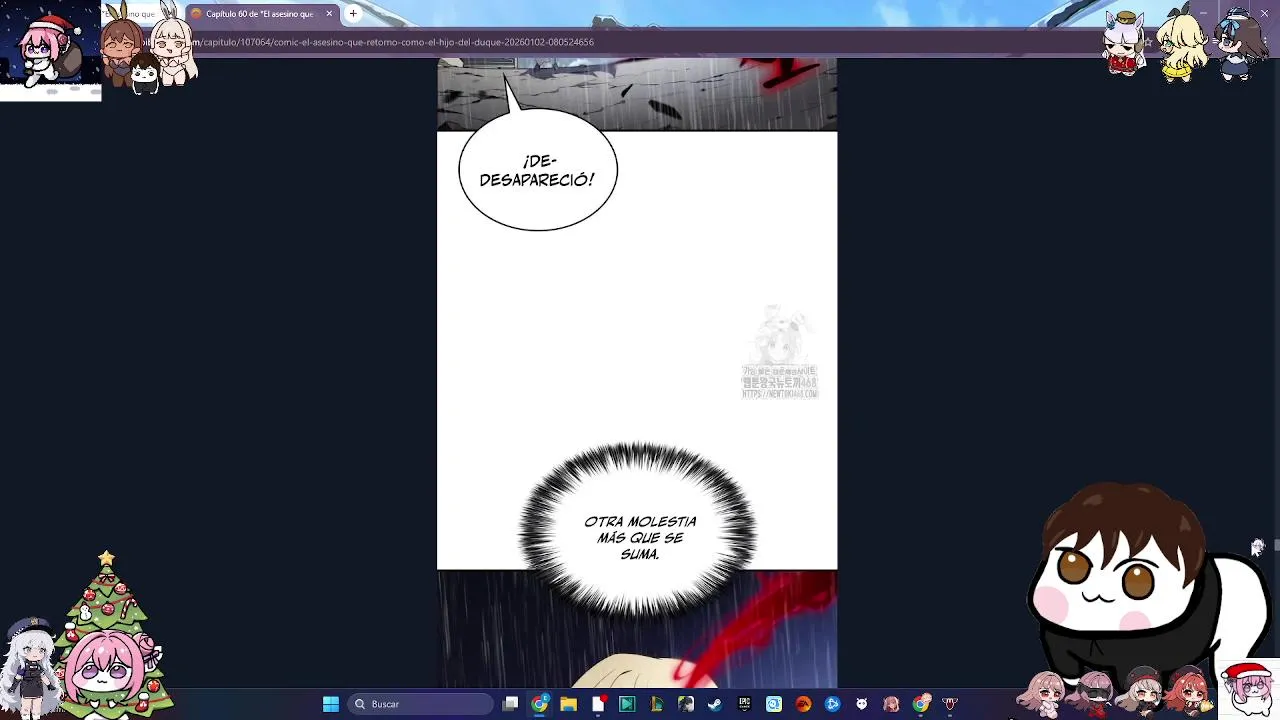
Task: Close the 'Capítulo 60' browser tab
Action: 329,14
